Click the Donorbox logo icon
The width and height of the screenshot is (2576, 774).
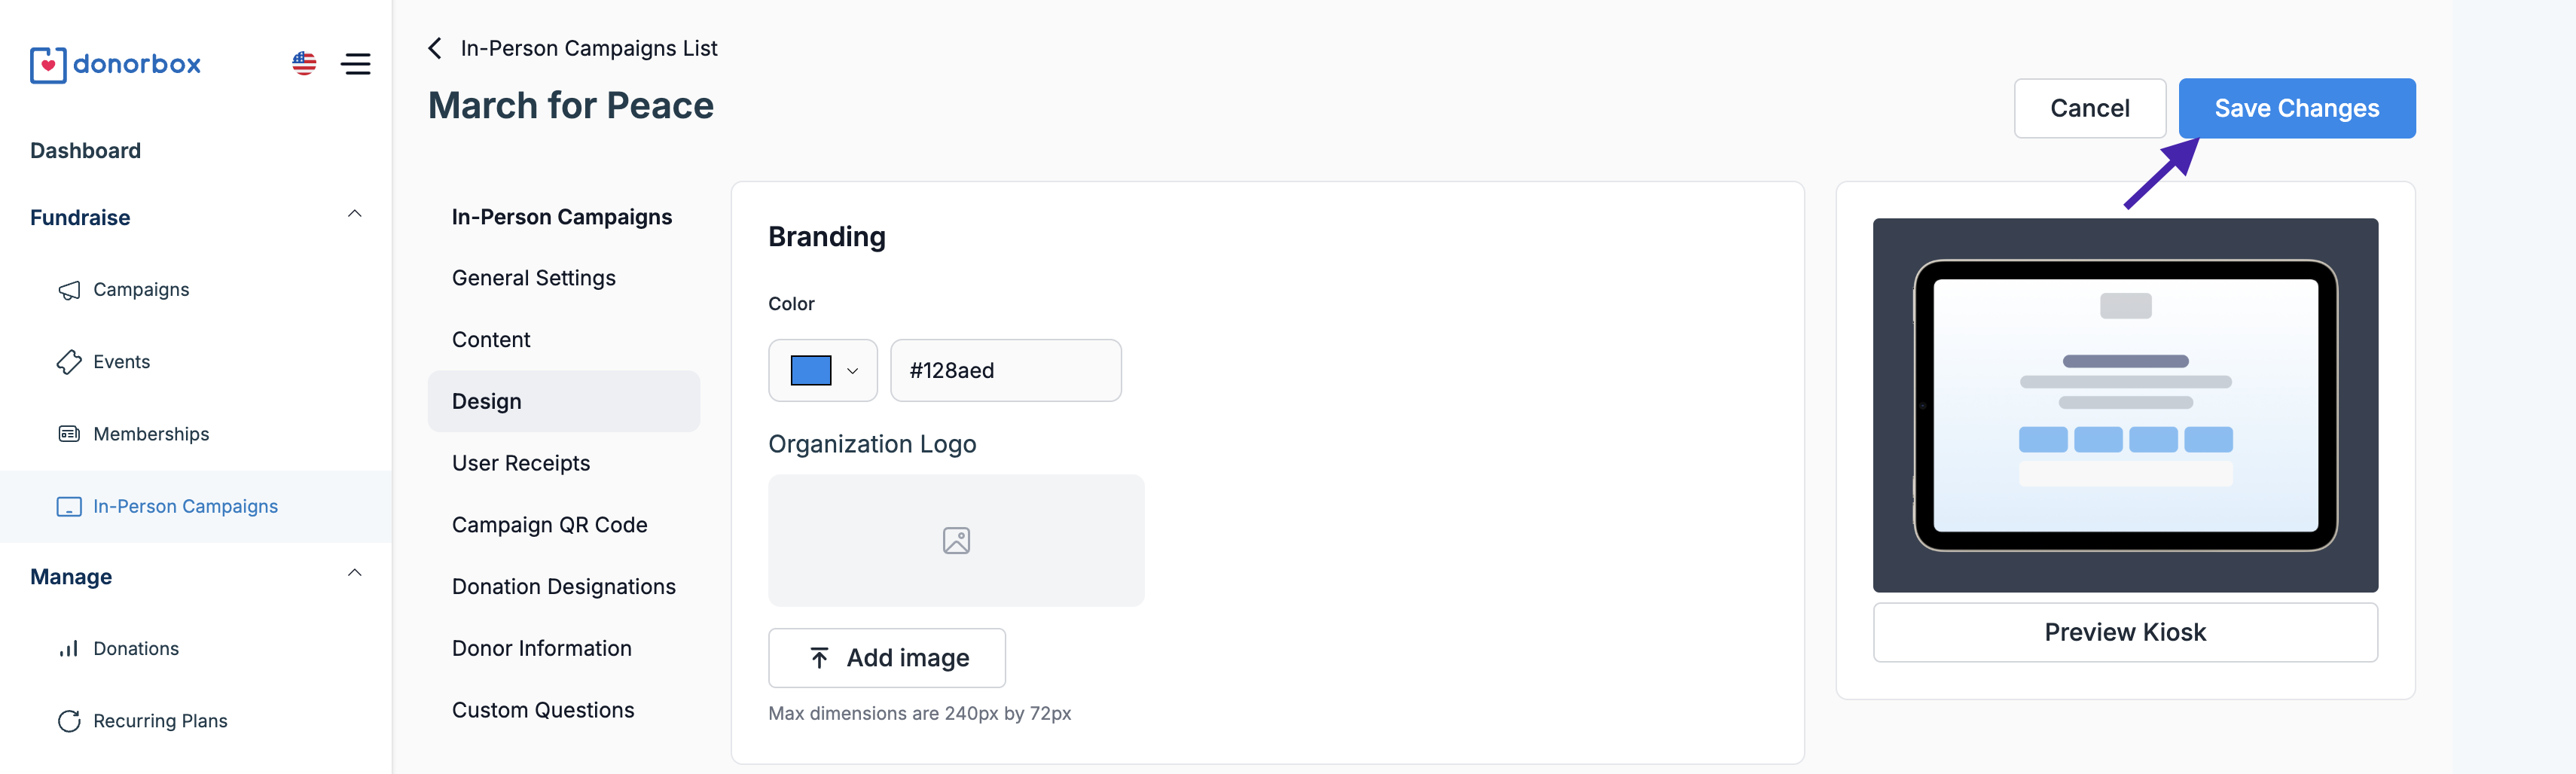tap(48, 65)
